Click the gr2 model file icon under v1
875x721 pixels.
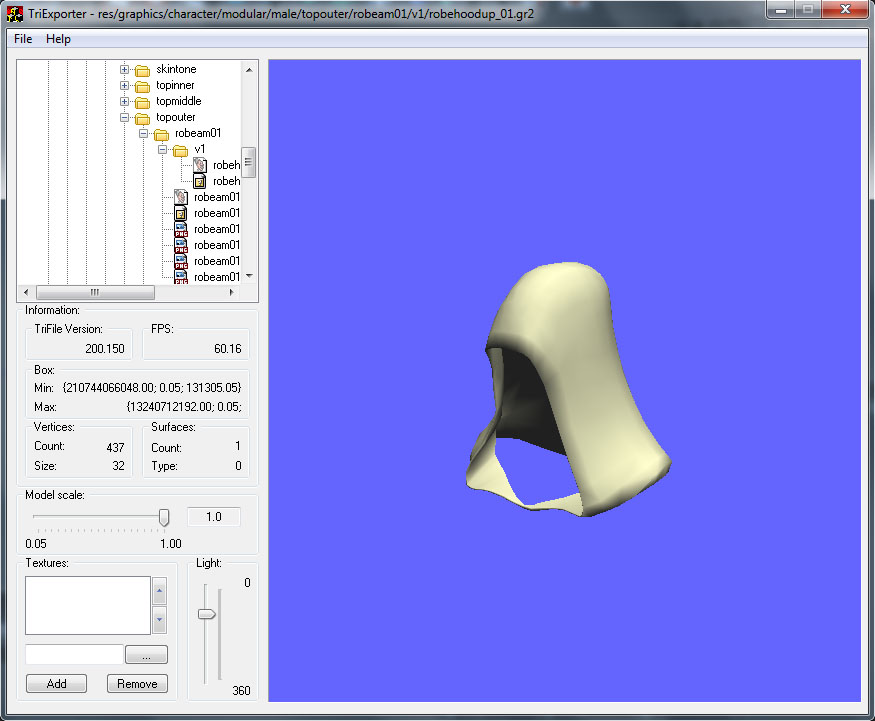click(x=200, y=165)
